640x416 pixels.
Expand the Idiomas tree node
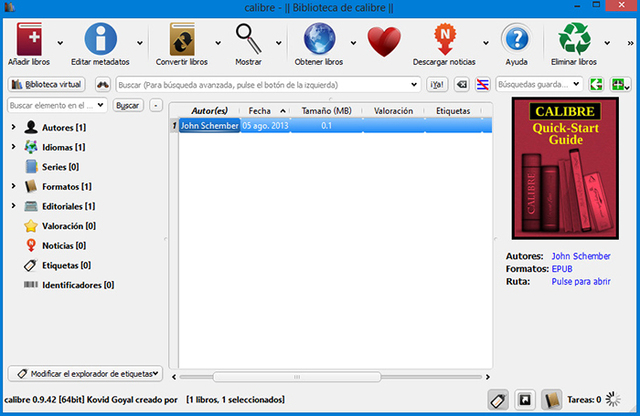13,147
